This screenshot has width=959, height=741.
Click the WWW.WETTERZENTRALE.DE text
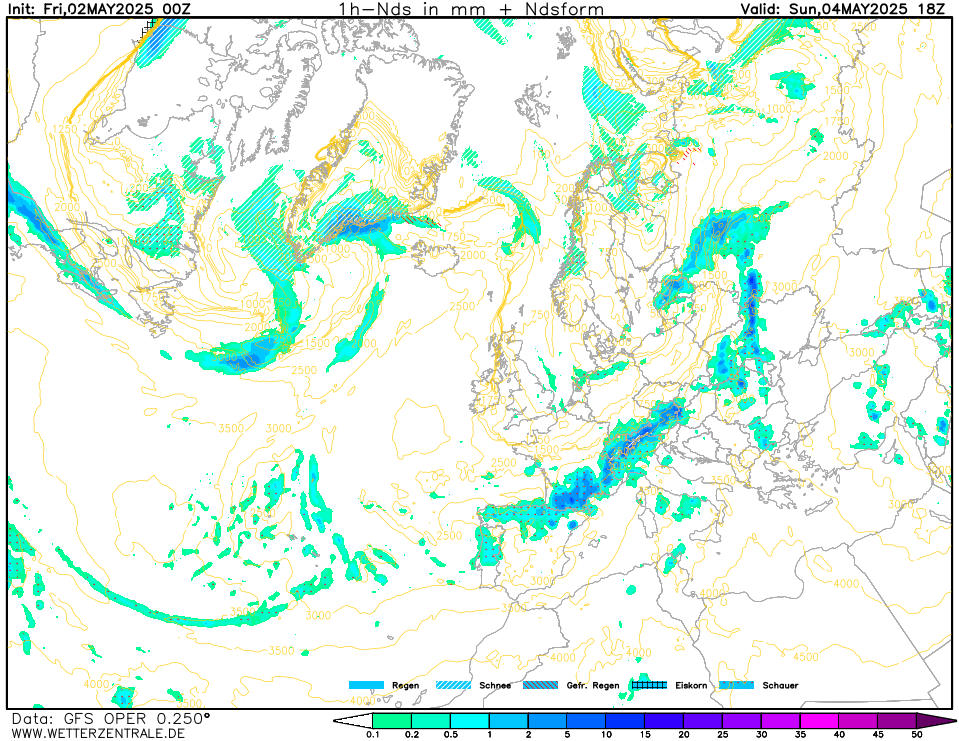[98, 733]
